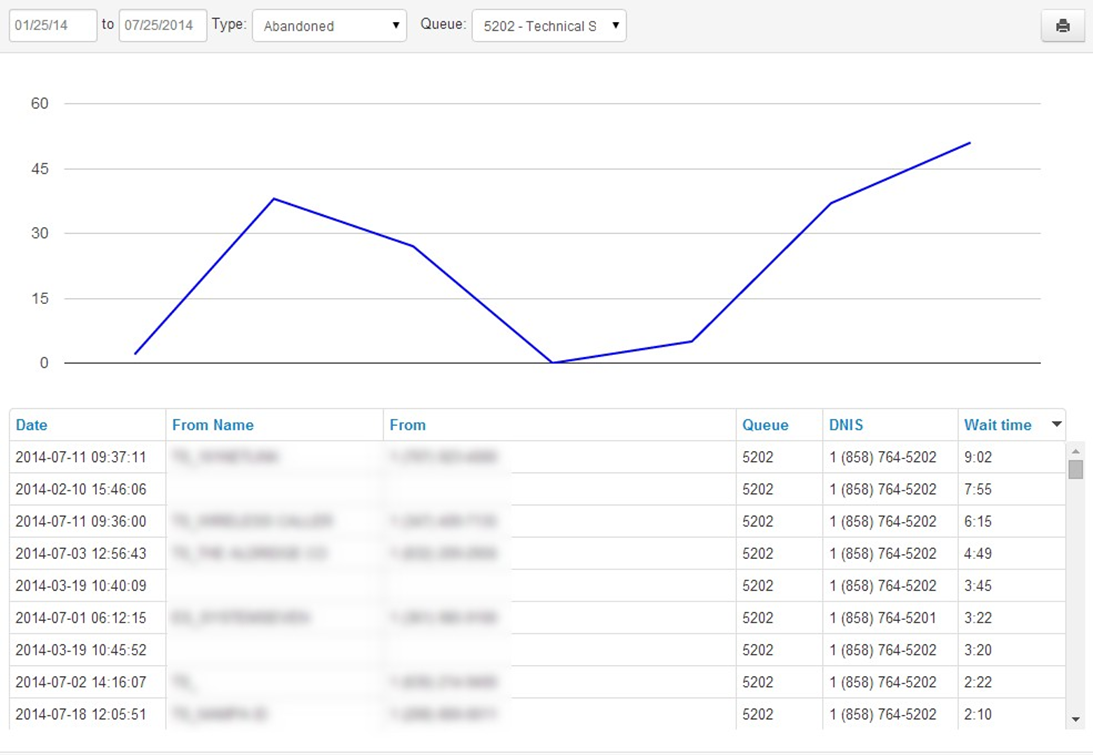
Task: Select the row dated 2014-07-01 06:12:15
Action: [537, 618]
